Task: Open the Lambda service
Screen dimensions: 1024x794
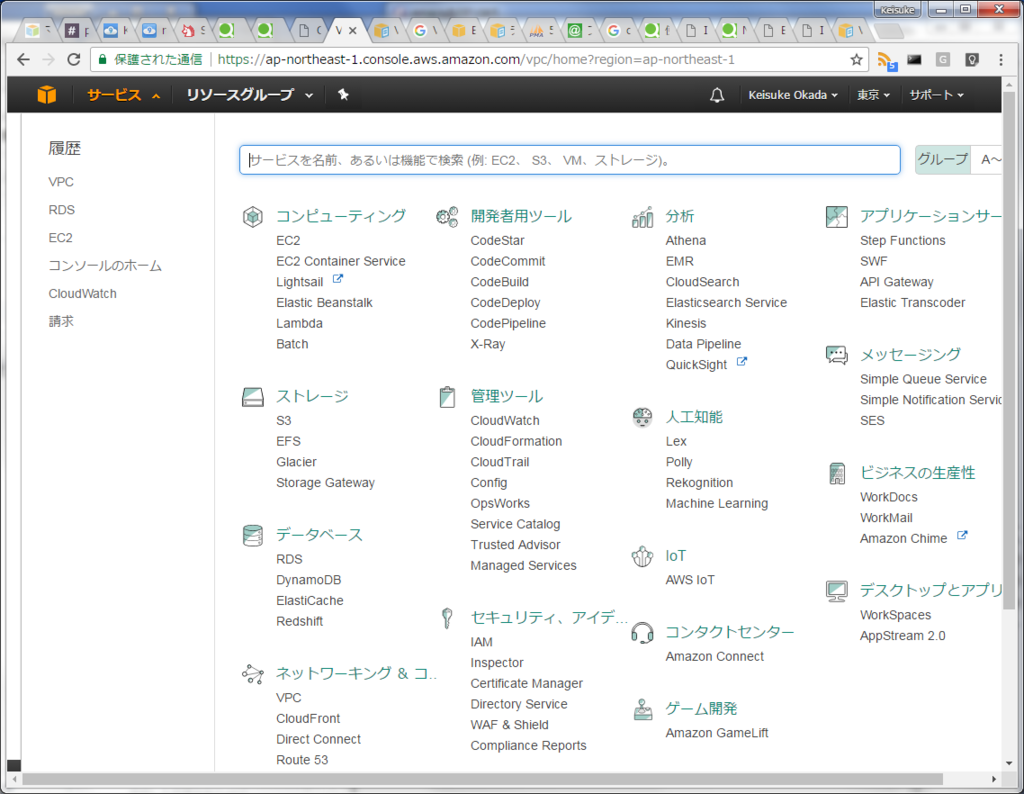Action: 299,323
